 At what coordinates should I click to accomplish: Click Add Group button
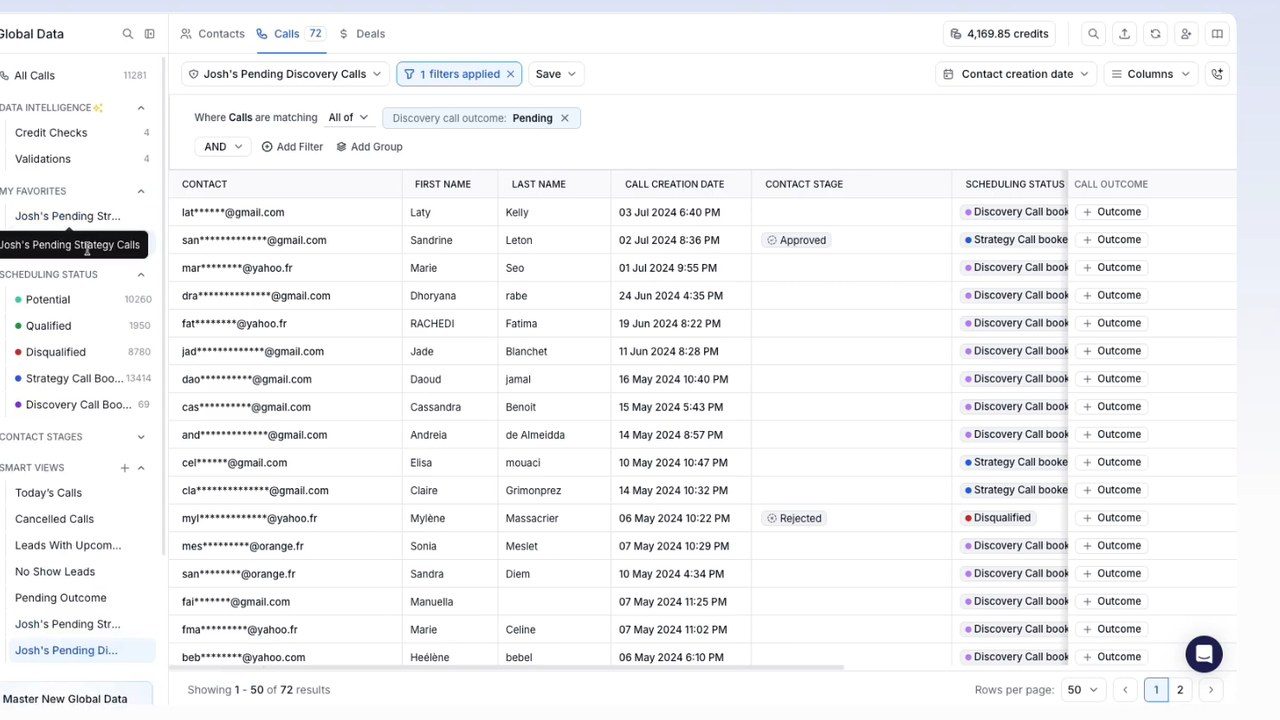(369, 147)
